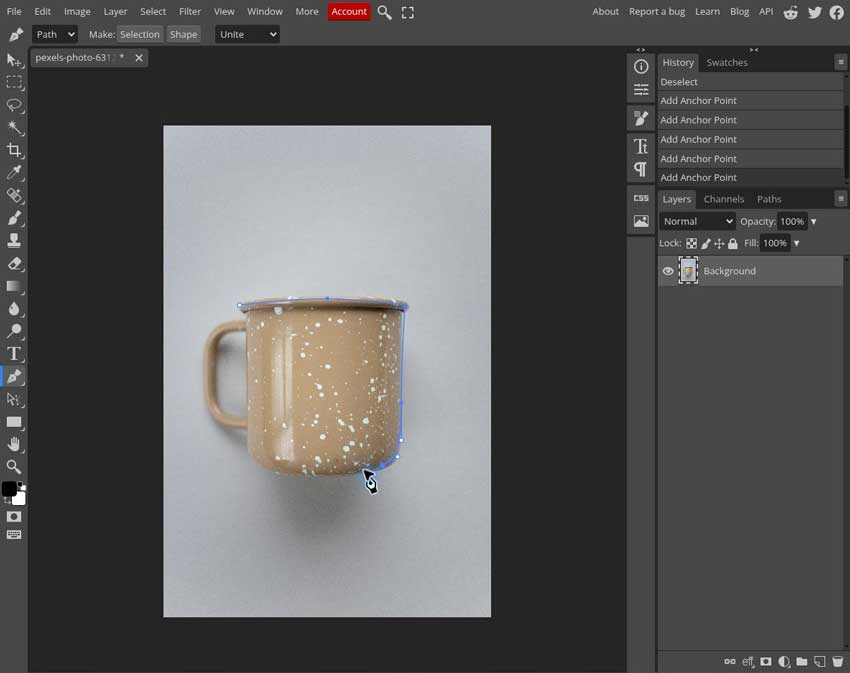Screen dimensions: 850x673
Task: Click the white background color swatch
Action: [20, 498]
